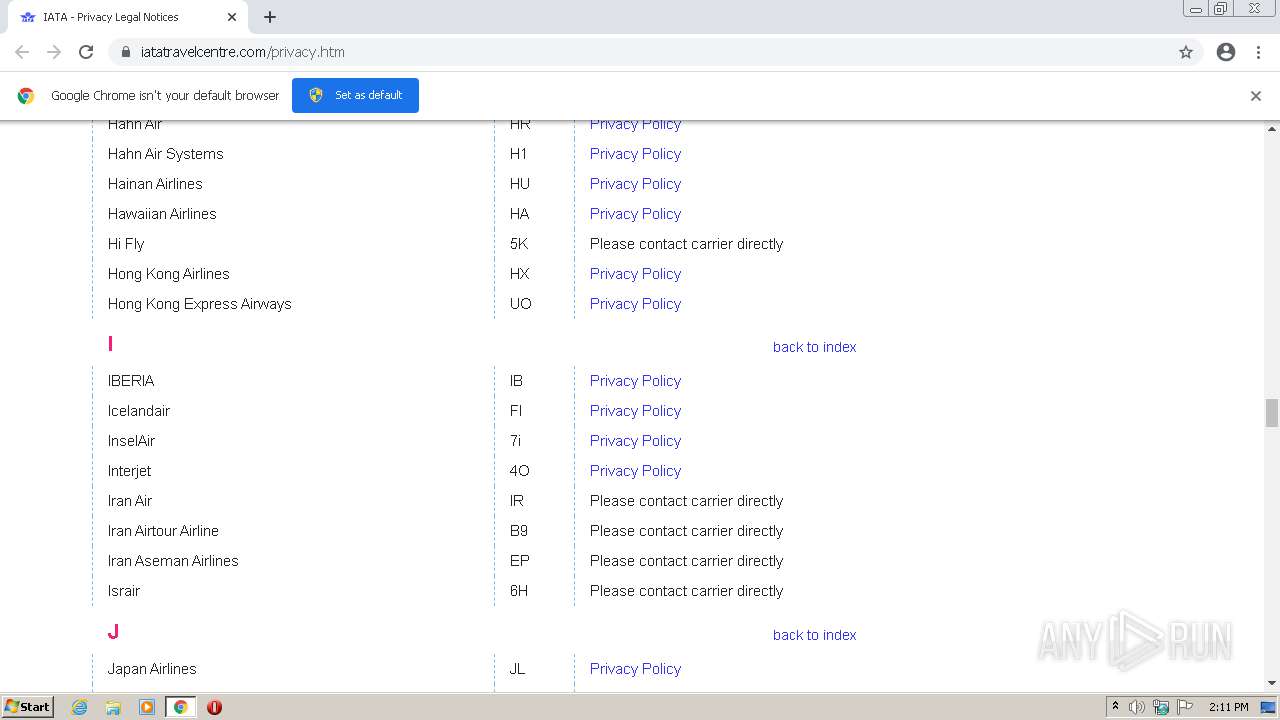Bookmark this page with the star icon

point(1186,52)
